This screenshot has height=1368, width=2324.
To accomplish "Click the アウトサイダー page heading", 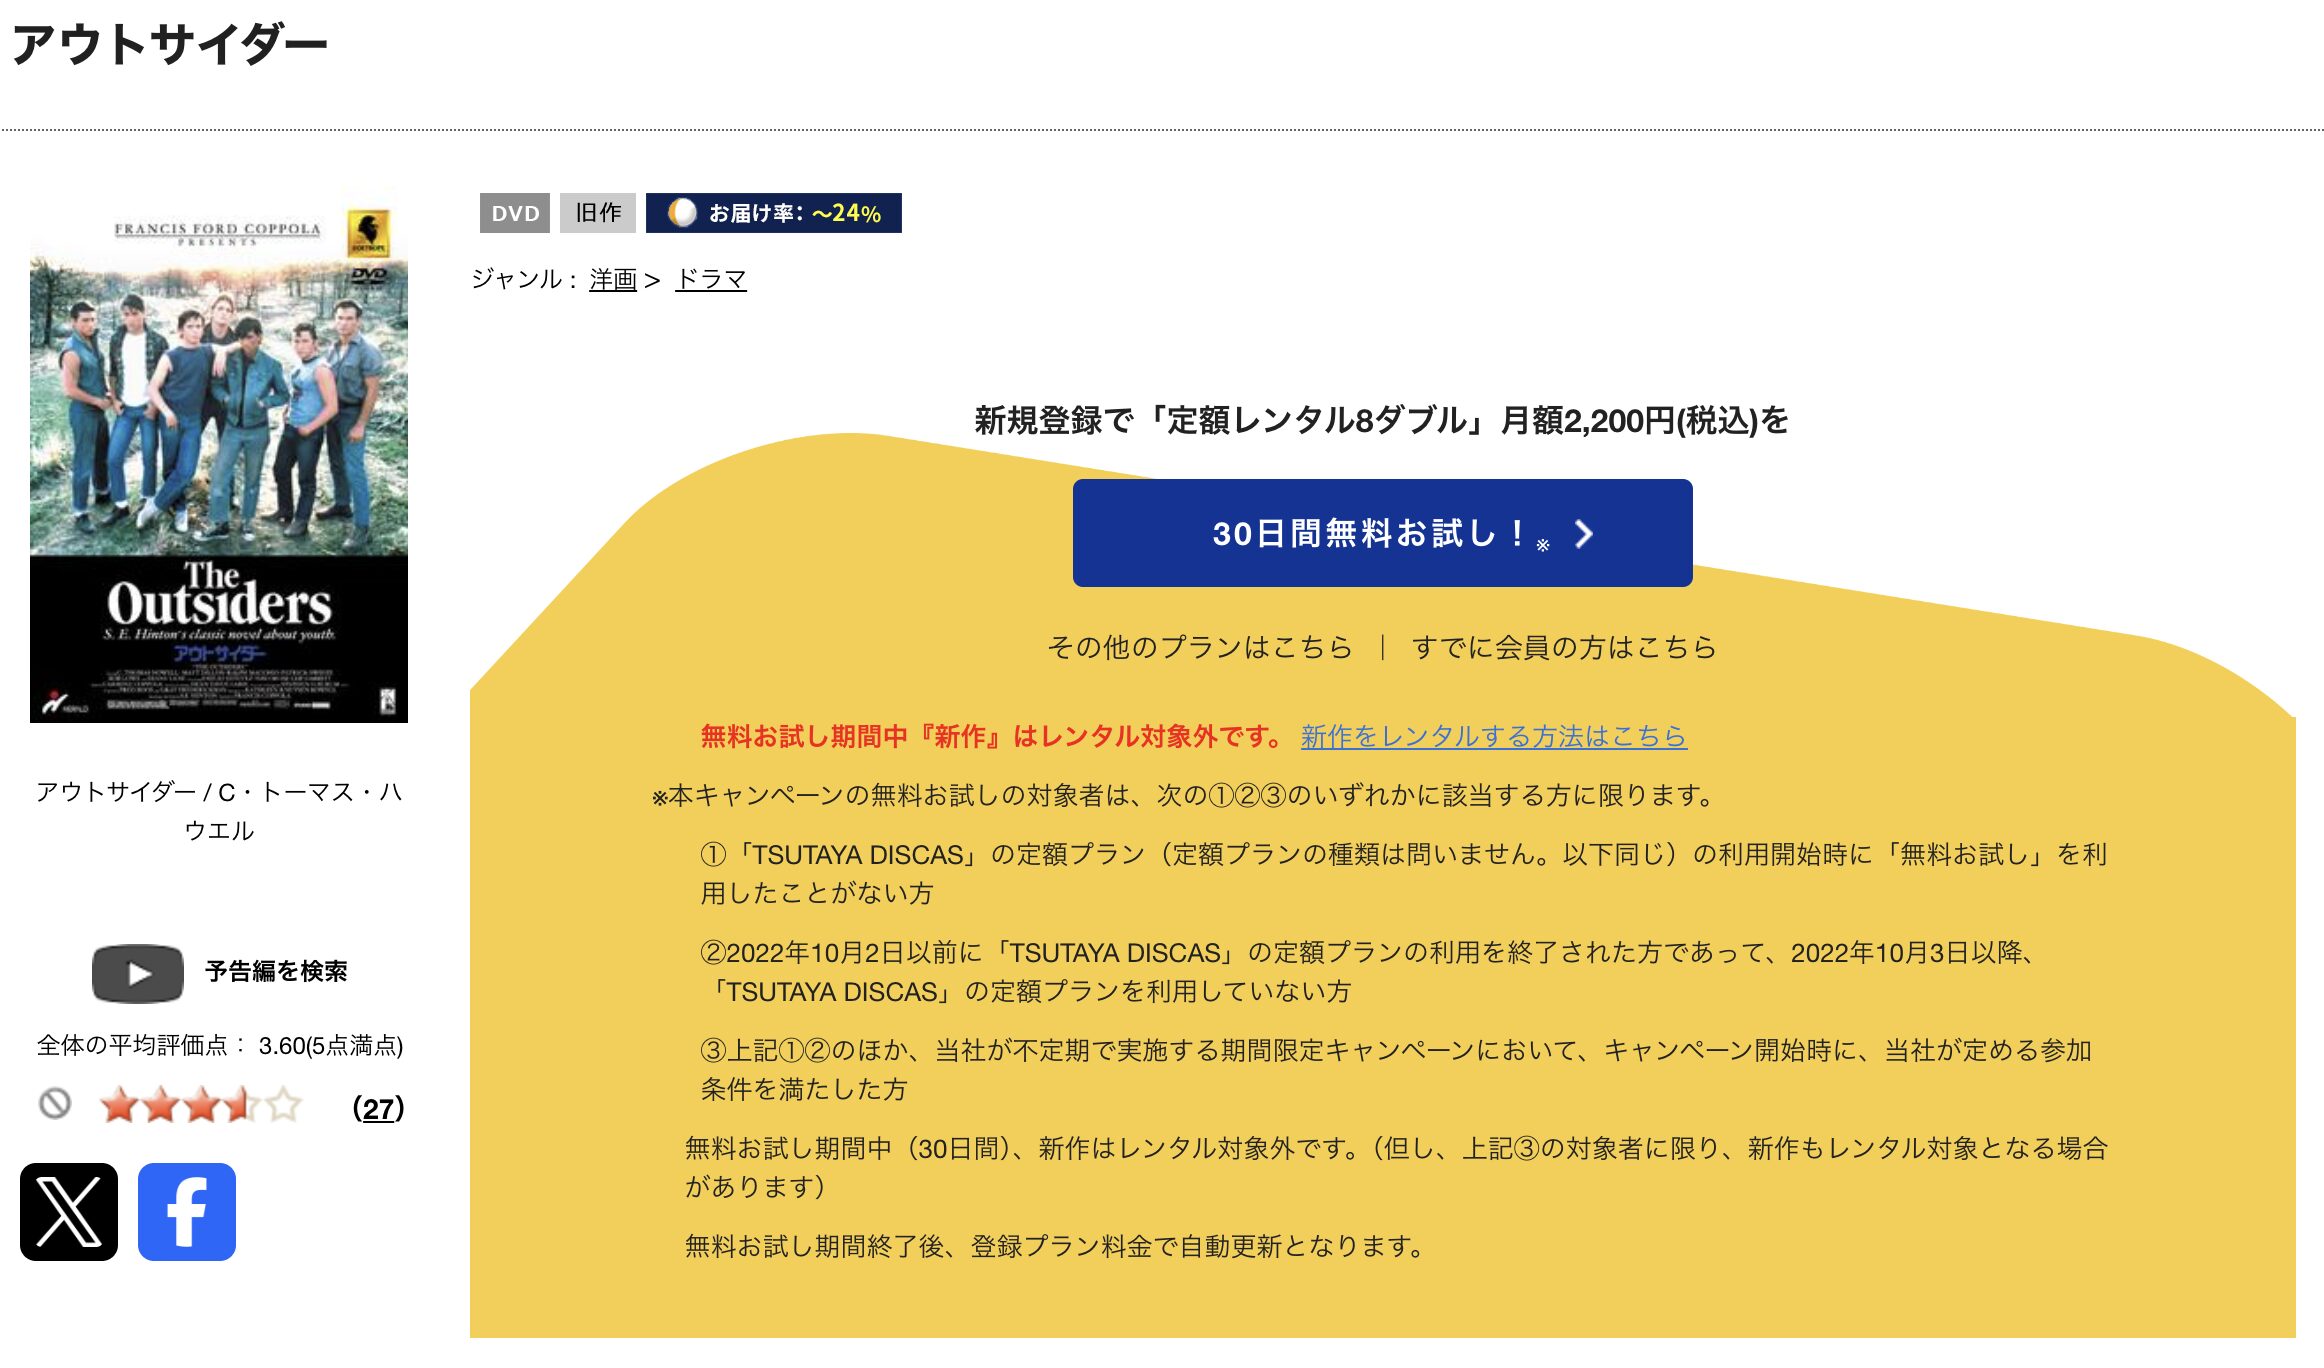I will 170,45.
